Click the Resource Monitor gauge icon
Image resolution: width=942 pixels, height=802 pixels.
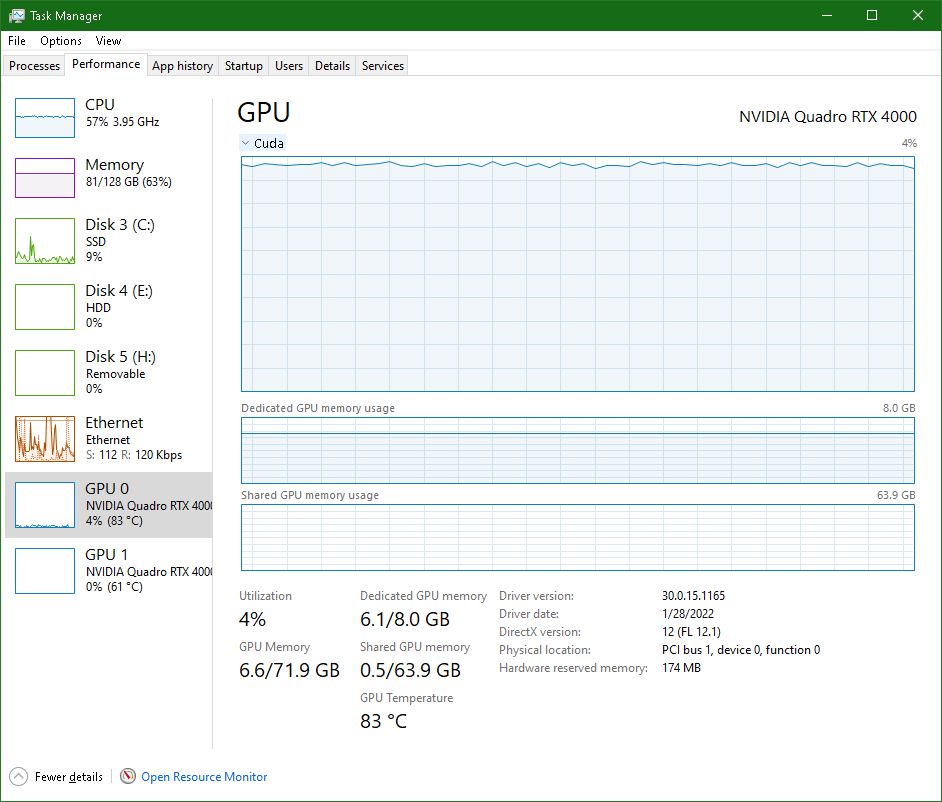click(x=127, y=776)
